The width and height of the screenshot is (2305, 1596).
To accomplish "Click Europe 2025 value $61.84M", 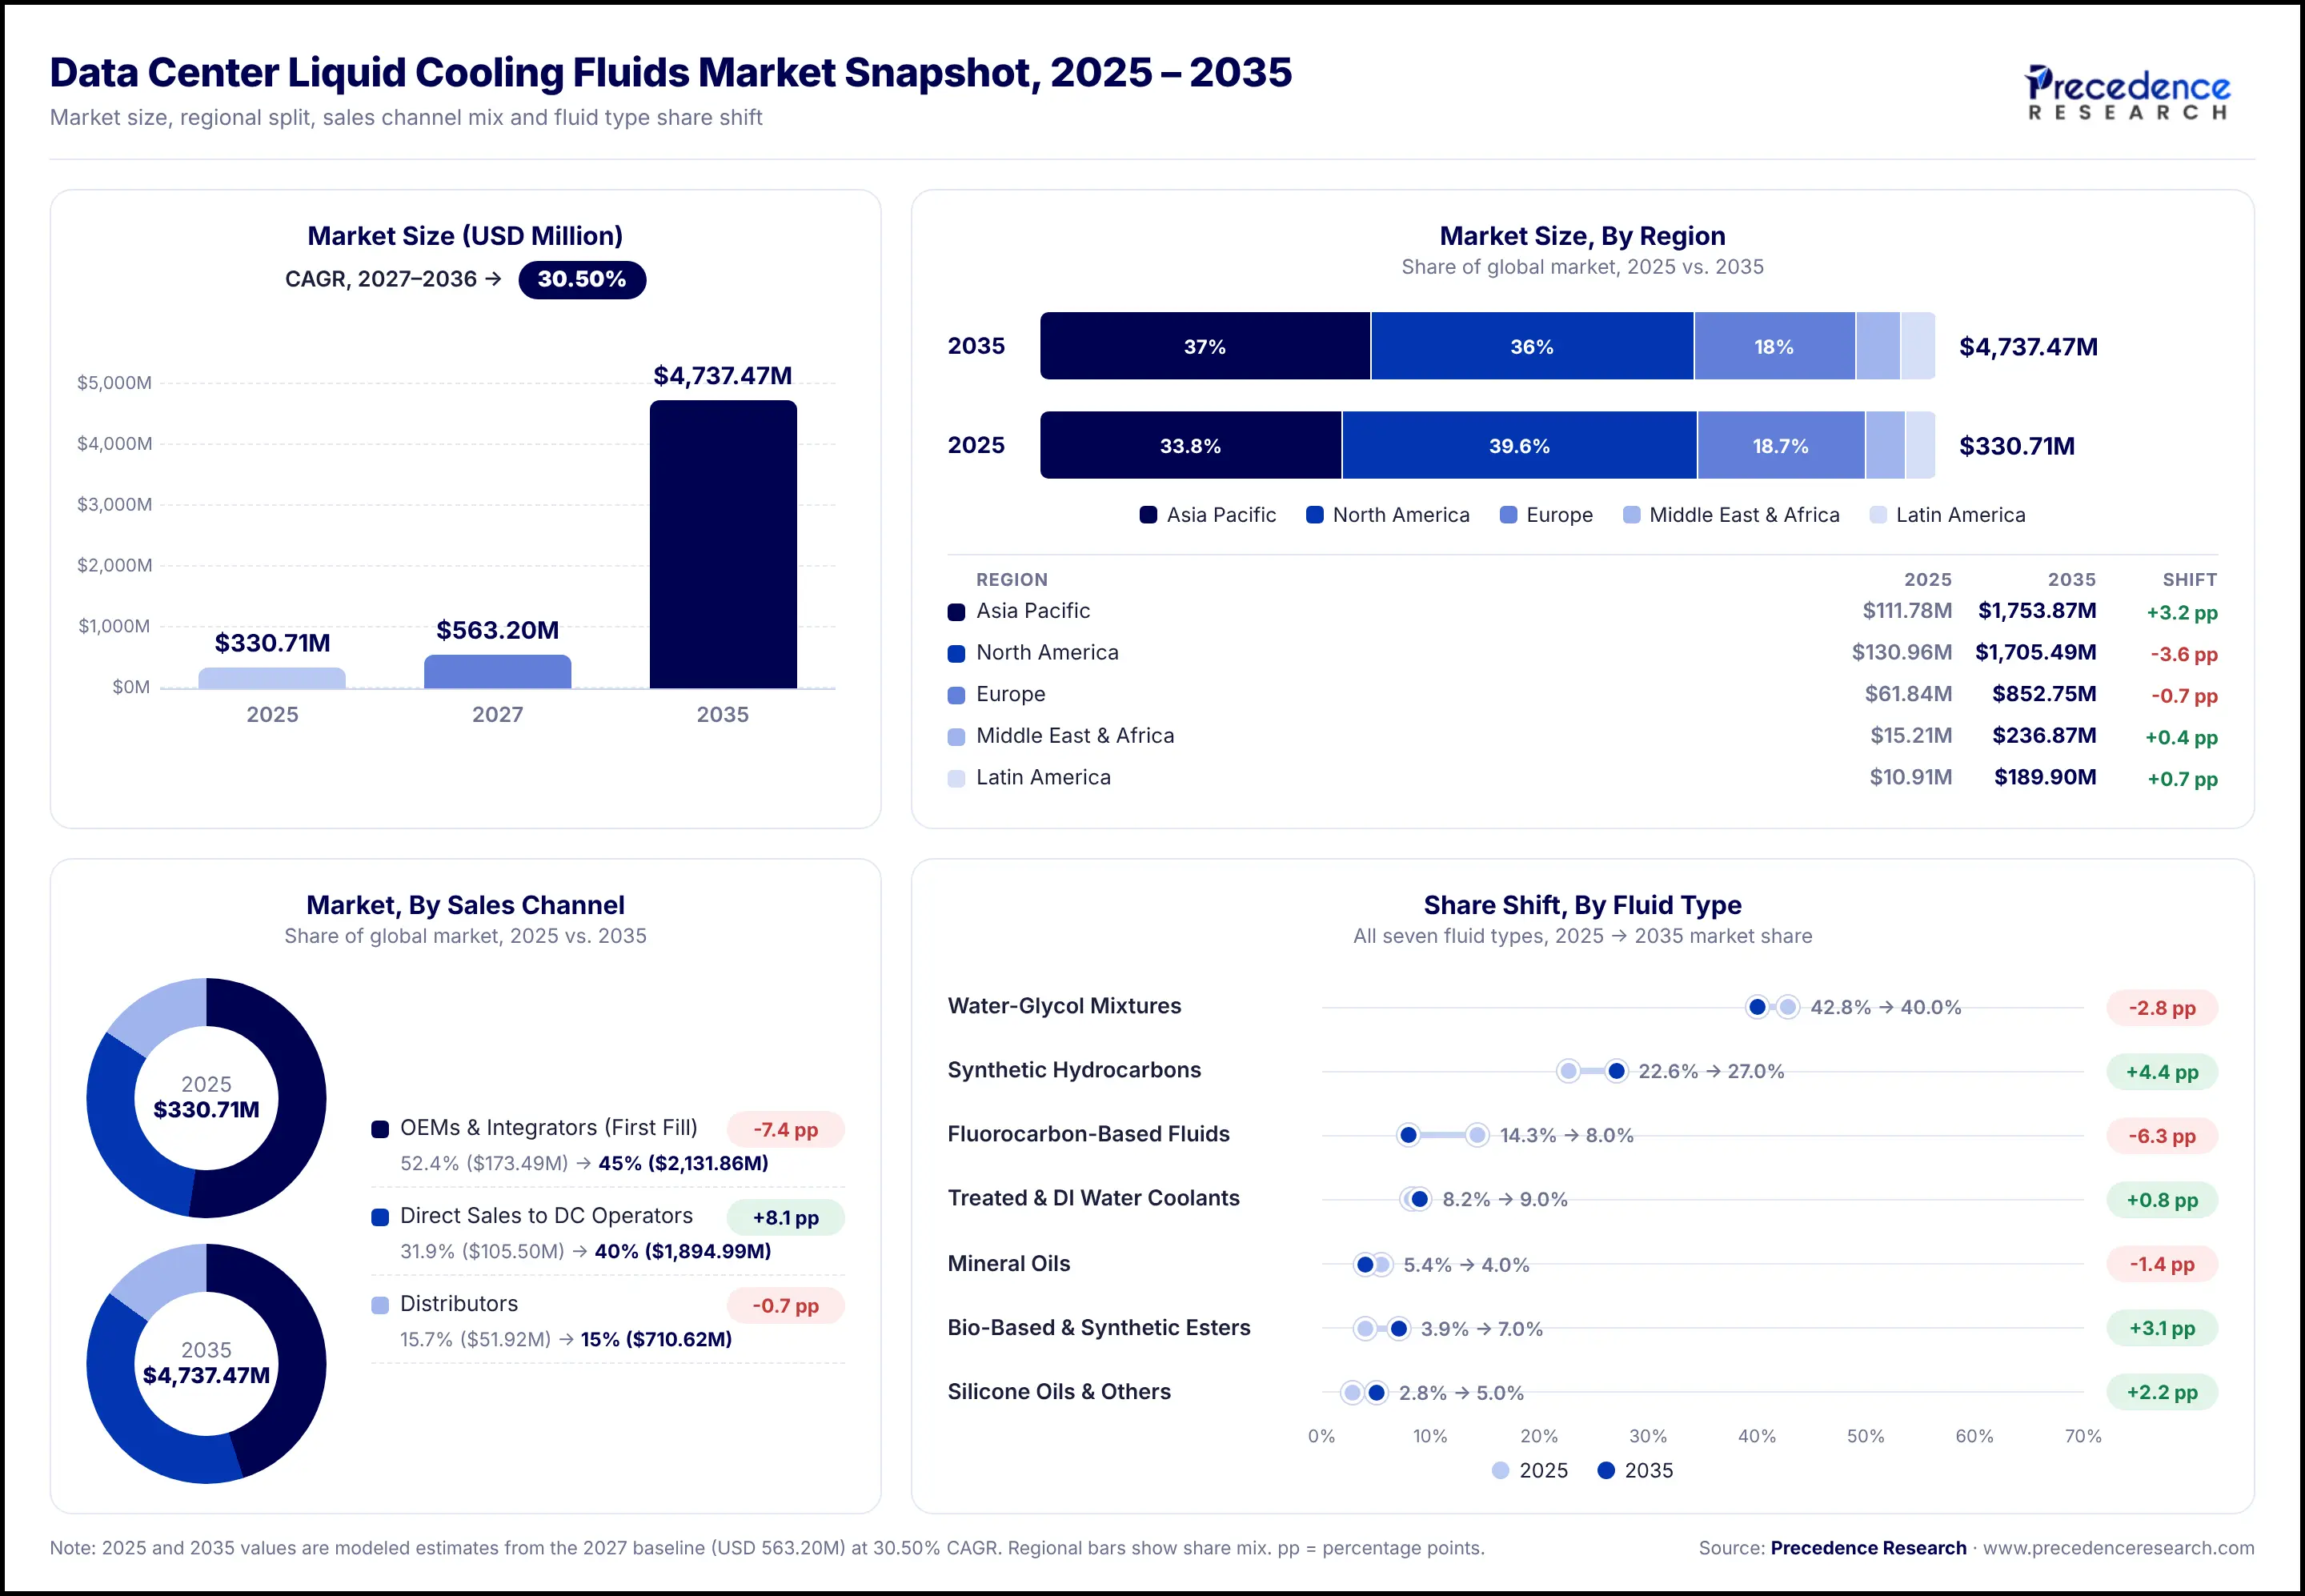I will click(x=1908, y=694).
